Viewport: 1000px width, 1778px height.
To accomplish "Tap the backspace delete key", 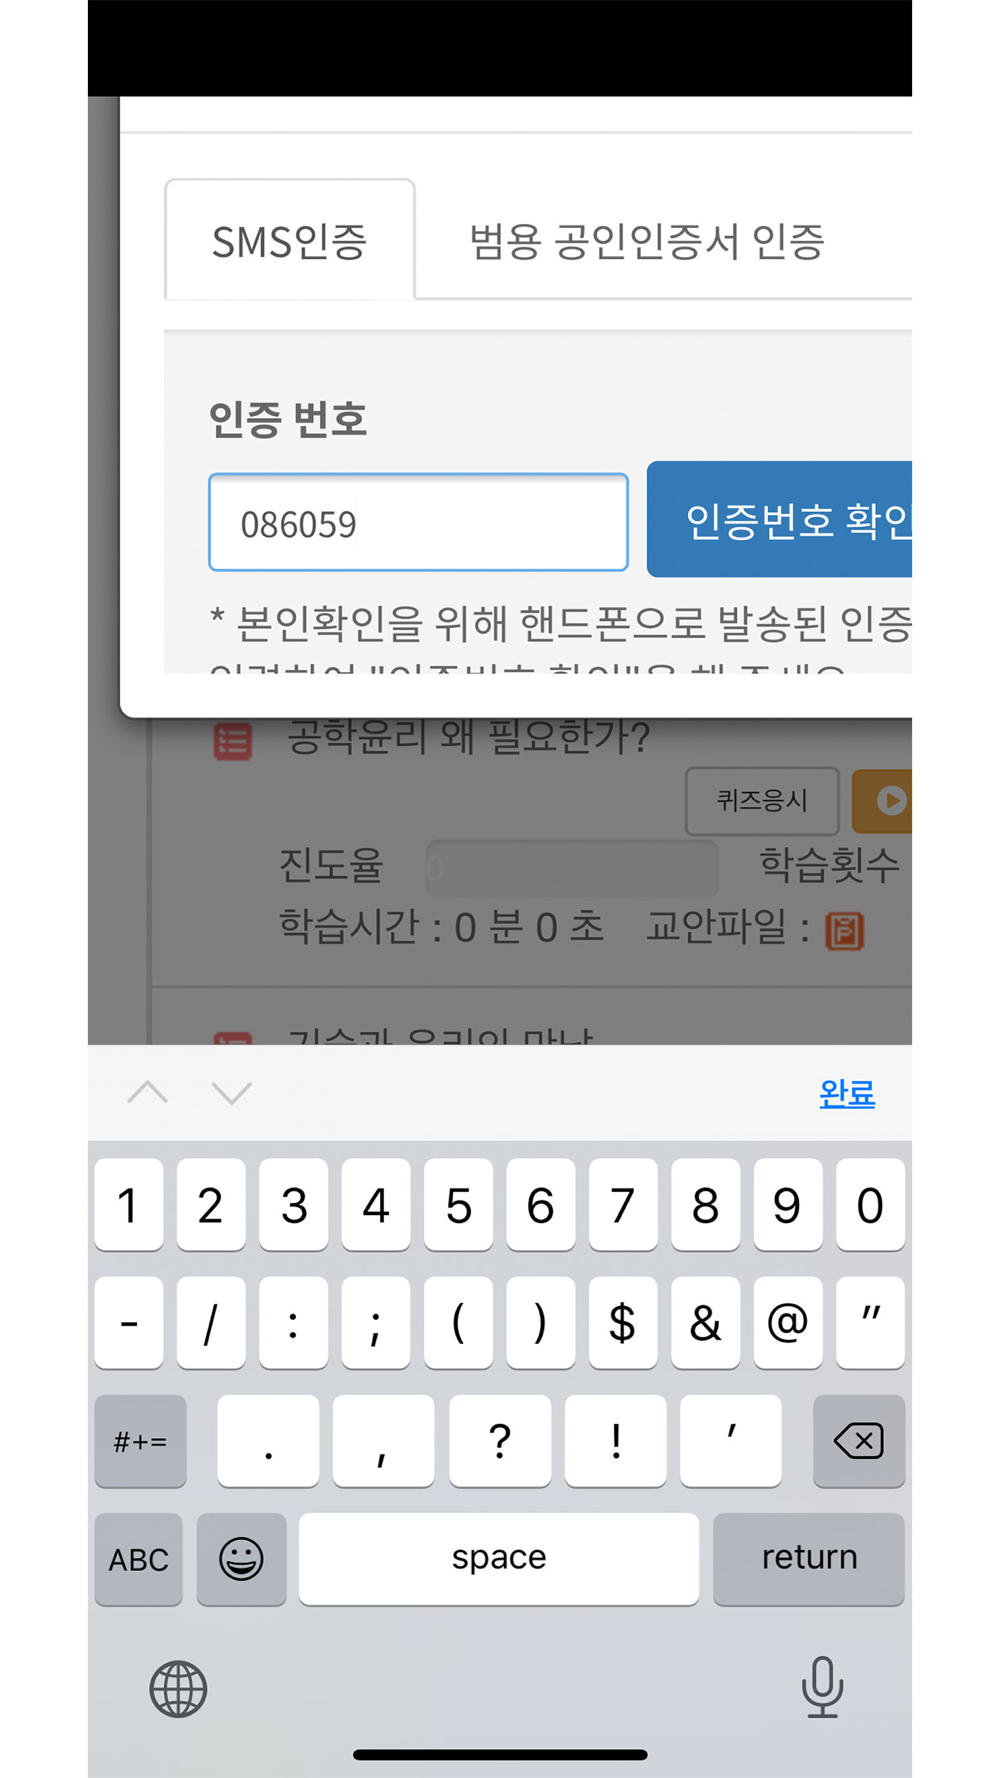I will 859,1441.
